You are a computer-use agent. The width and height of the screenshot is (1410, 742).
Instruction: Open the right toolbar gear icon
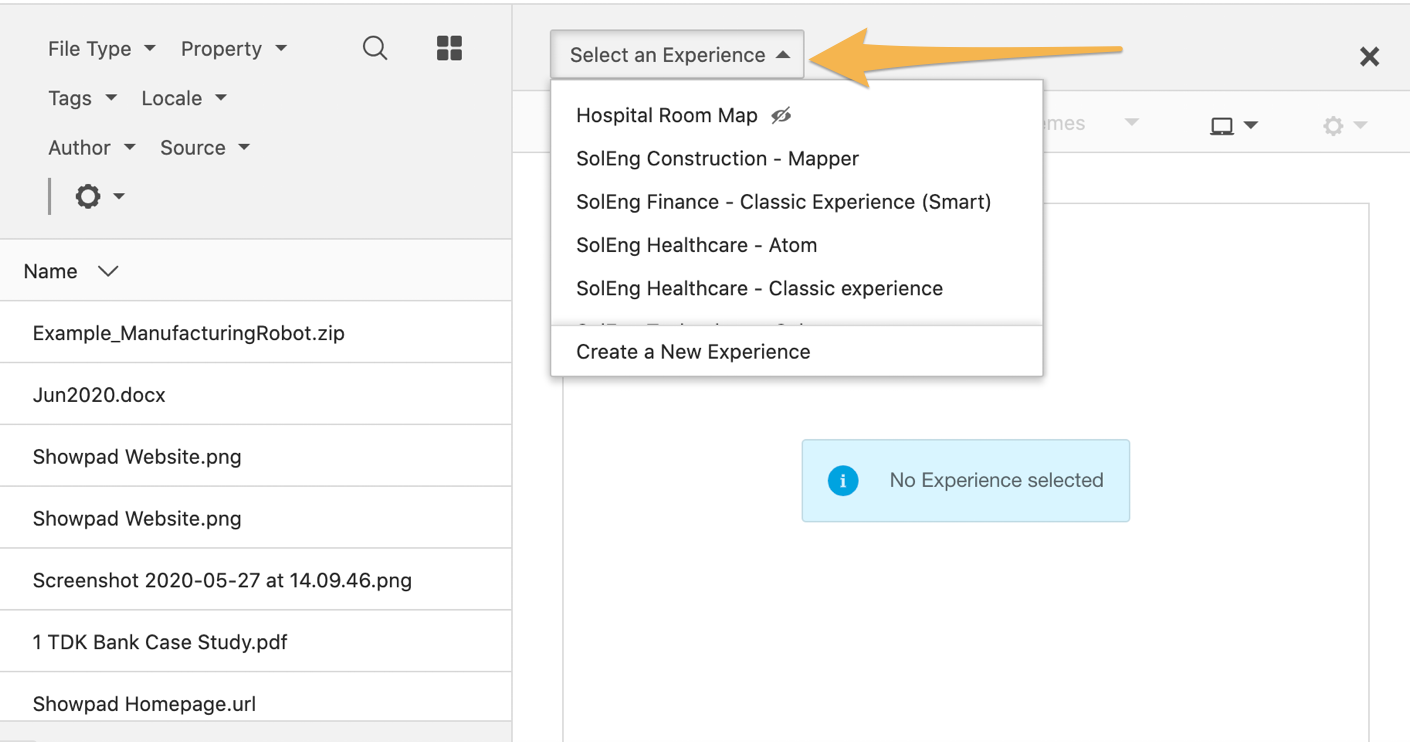coord(1333,125)
